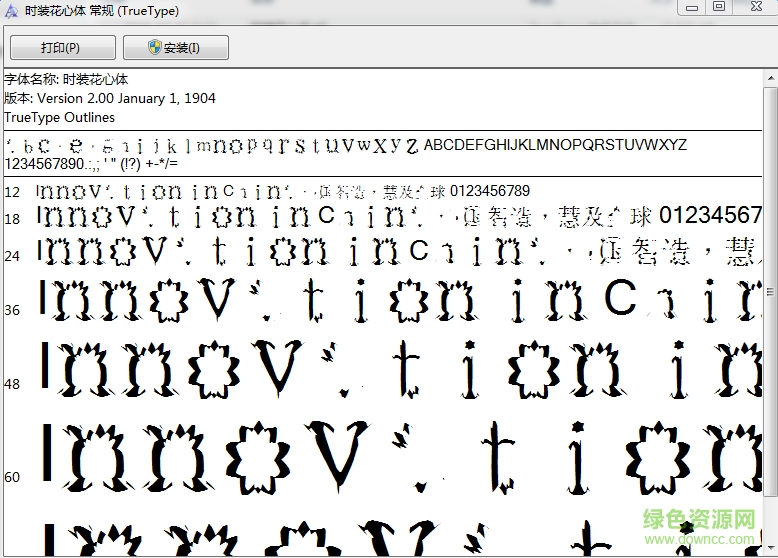Screen dimensions: 778x558
Task: Click the scroll up arrow
Action: (771, 78)
